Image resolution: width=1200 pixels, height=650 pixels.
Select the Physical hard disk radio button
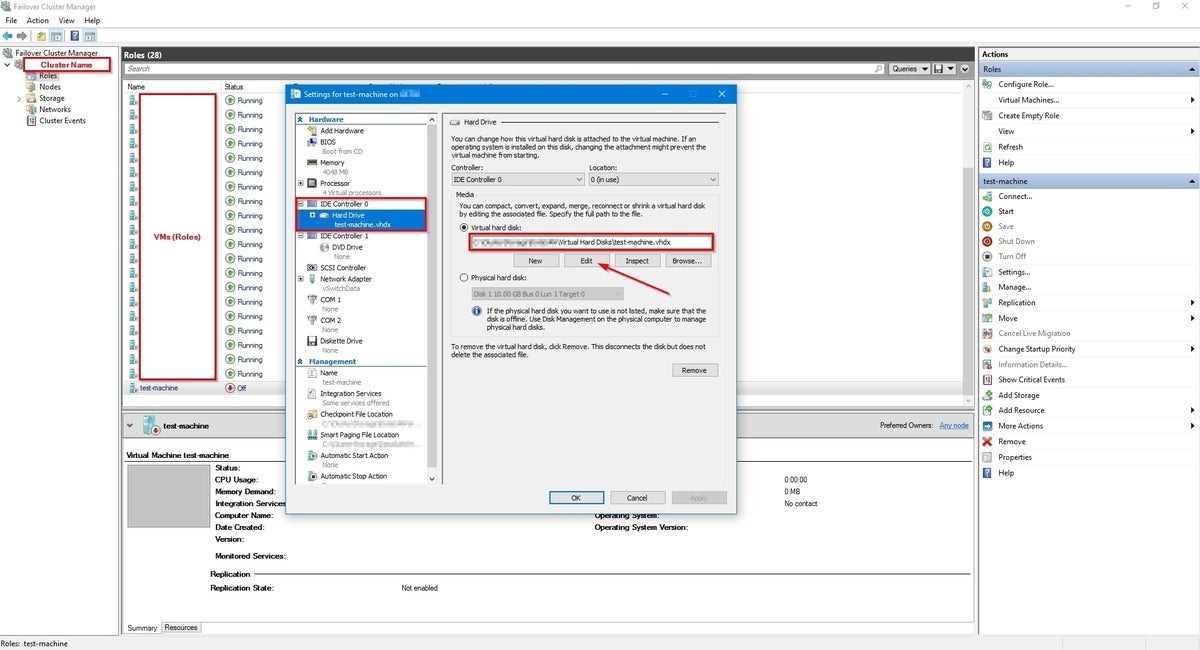coord(463,277)
